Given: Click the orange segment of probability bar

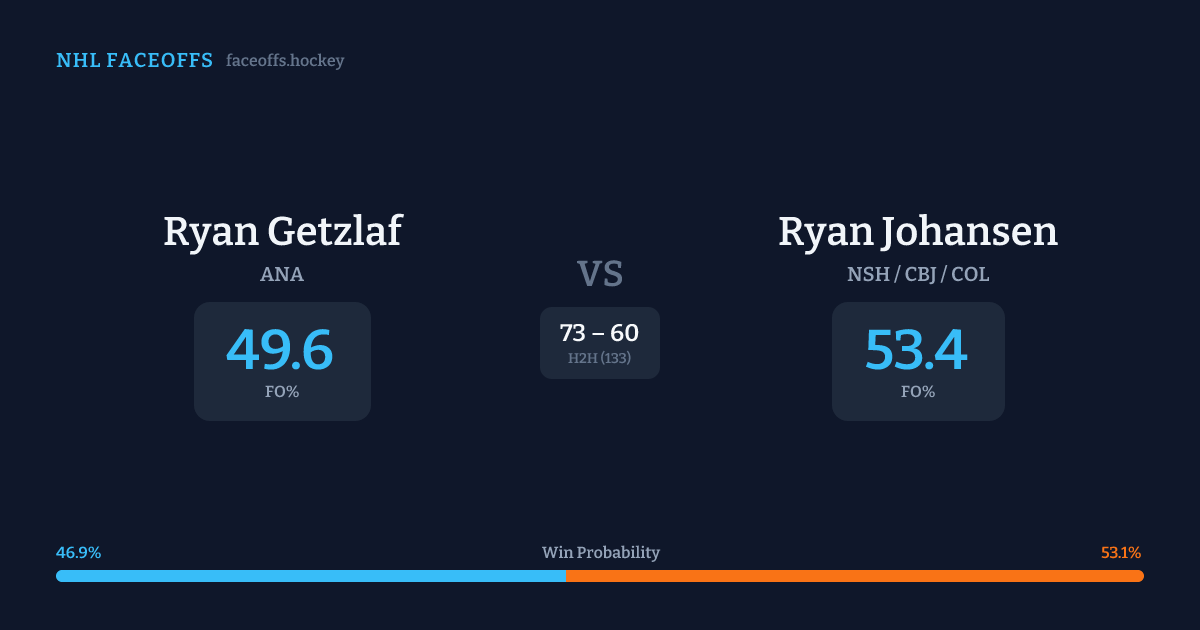Looking at the screenshot, I should point(855,576).
